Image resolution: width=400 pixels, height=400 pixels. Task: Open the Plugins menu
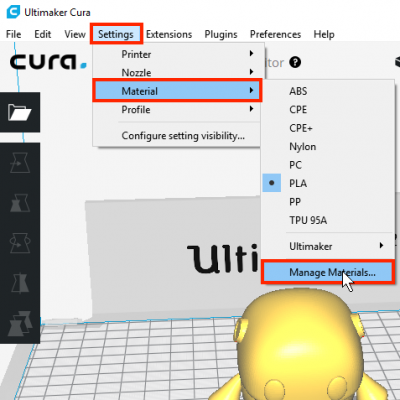pos(221,34)
